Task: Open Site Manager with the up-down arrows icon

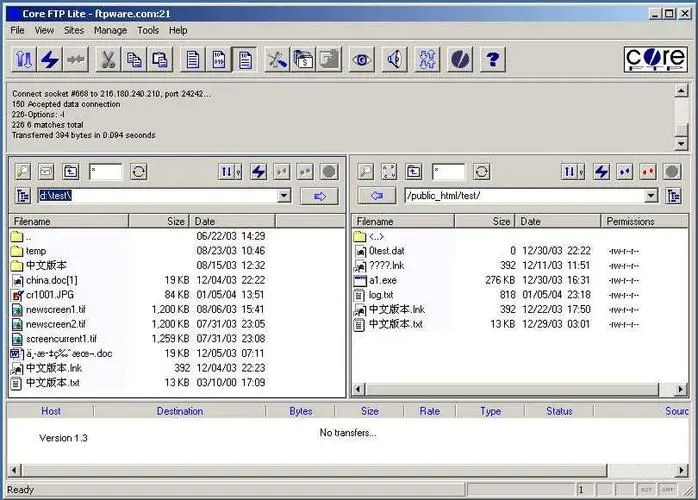Action: (24, 59)
